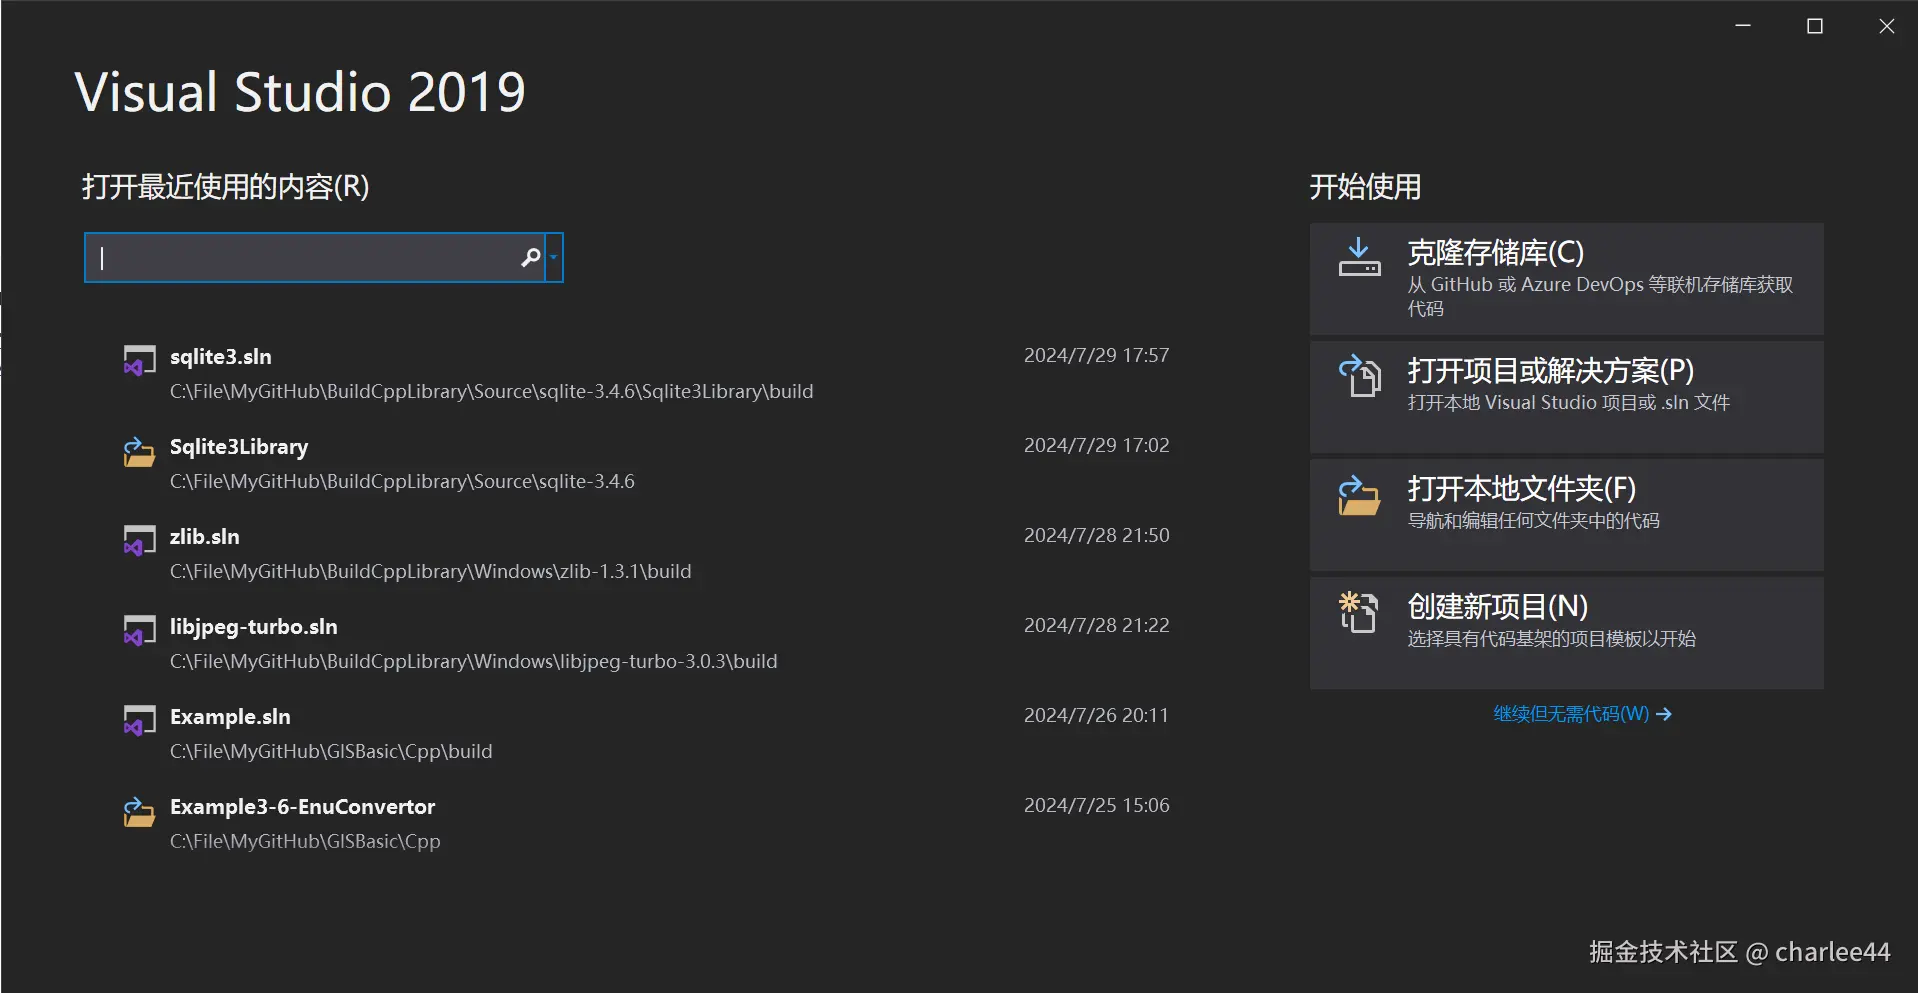Select the Sqlite3Library folder icon
The image size is (1918, 993).
point(139,450)
